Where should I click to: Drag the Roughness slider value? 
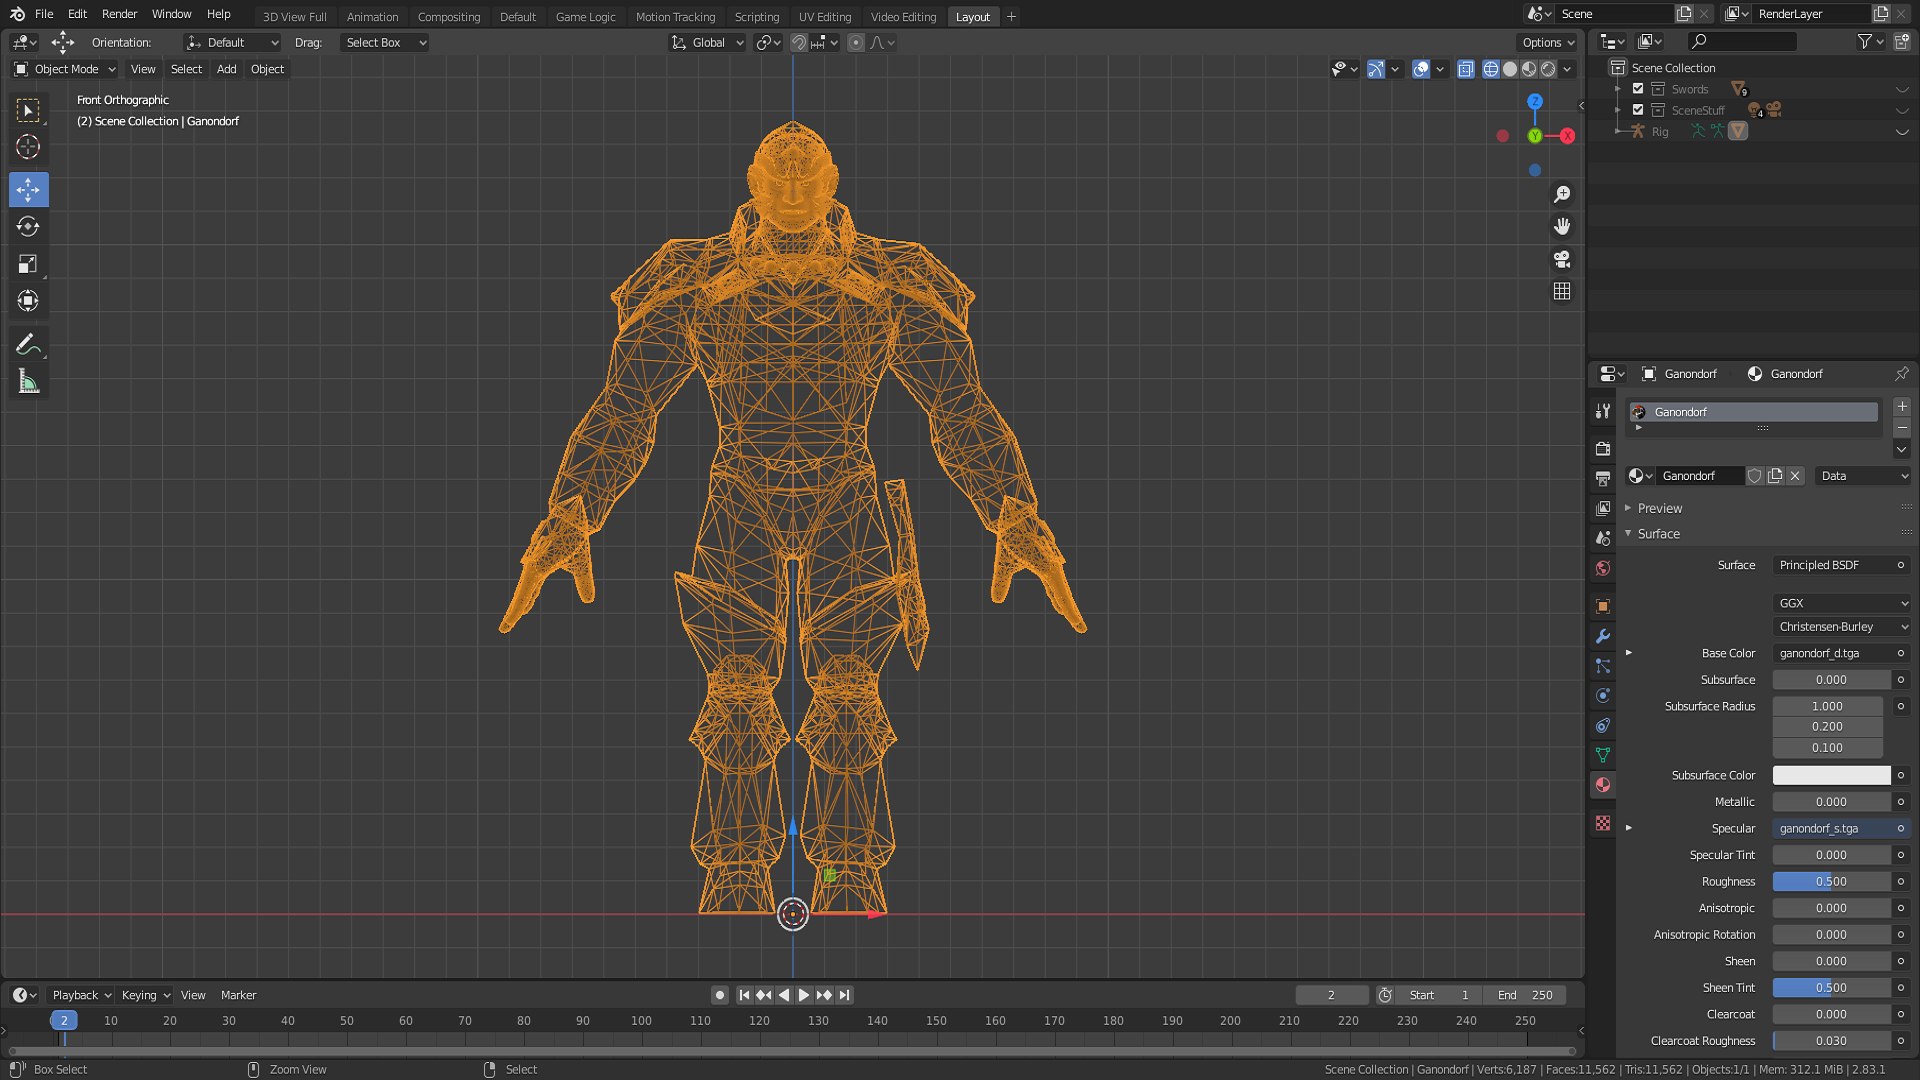coord(1830,881)
